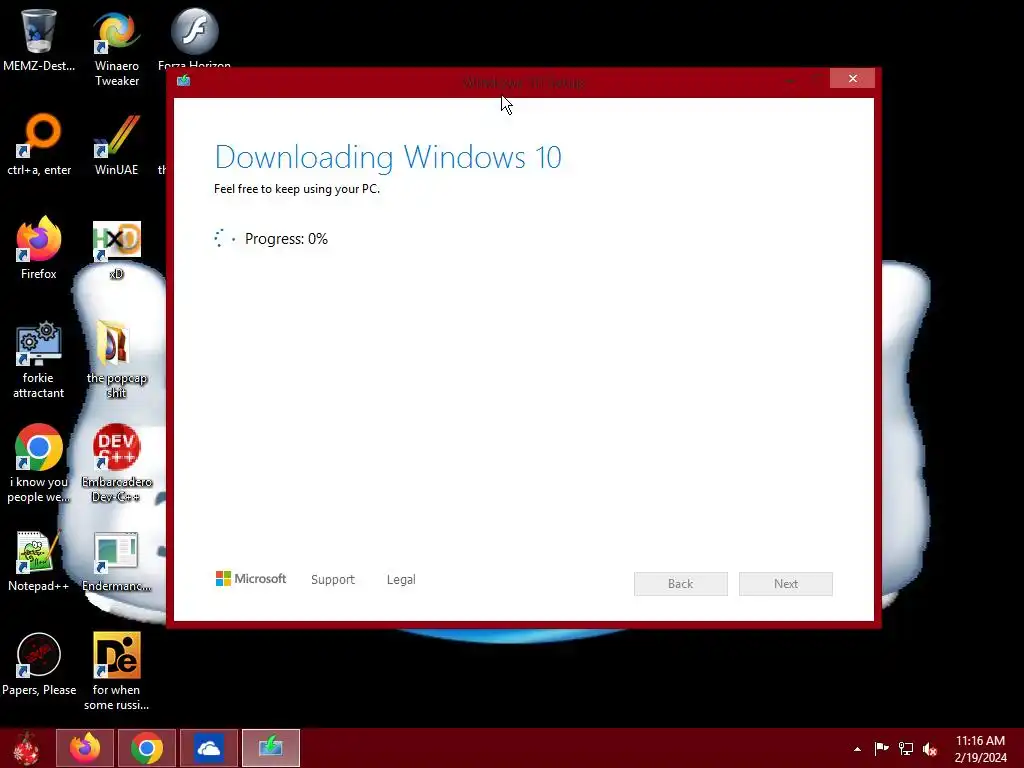Launch the Chrome 'i know you people we...' shortcut

[39, 464]
